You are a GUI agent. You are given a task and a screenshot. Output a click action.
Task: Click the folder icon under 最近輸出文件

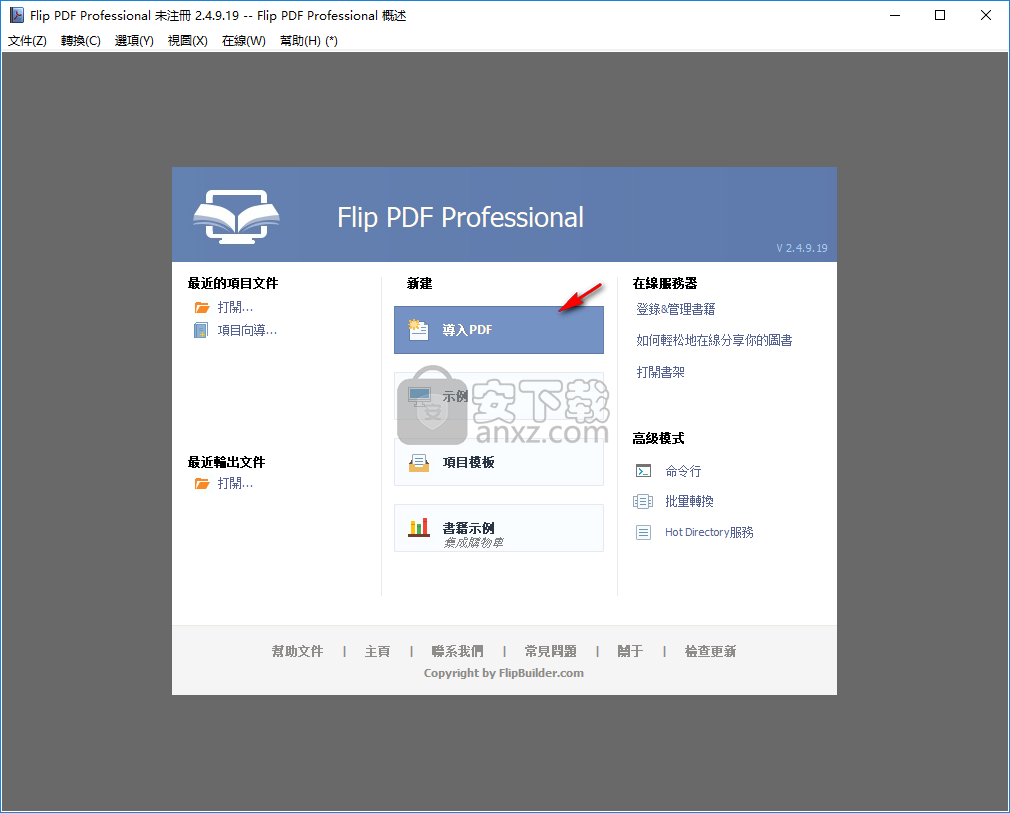[202, 483]
